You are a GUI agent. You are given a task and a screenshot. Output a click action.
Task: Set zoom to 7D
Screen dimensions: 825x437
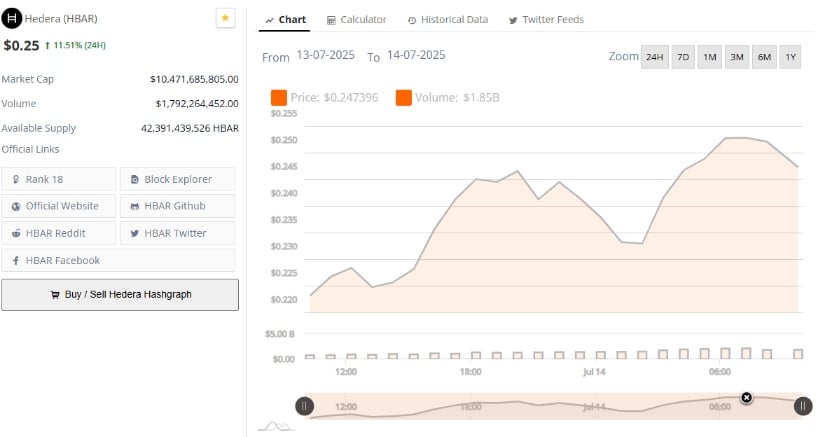tap(683, 57)
